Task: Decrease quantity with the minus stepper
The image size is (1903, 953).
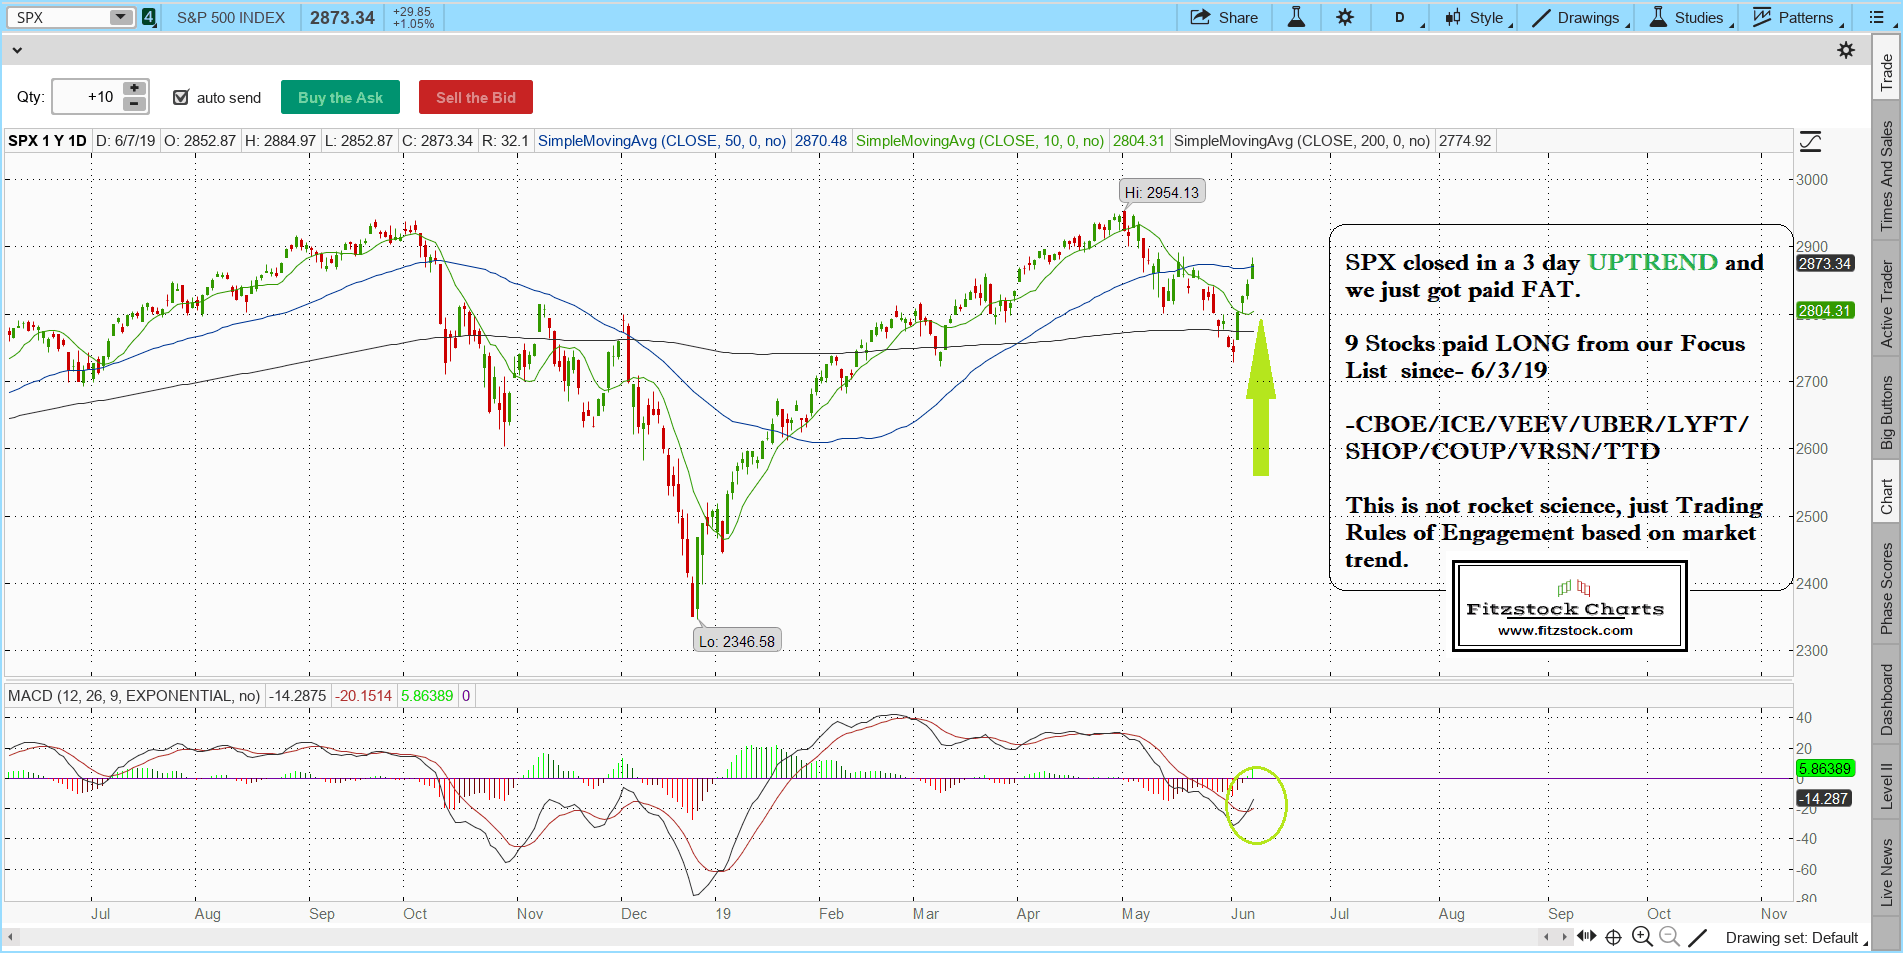Action: coord(134,104)
